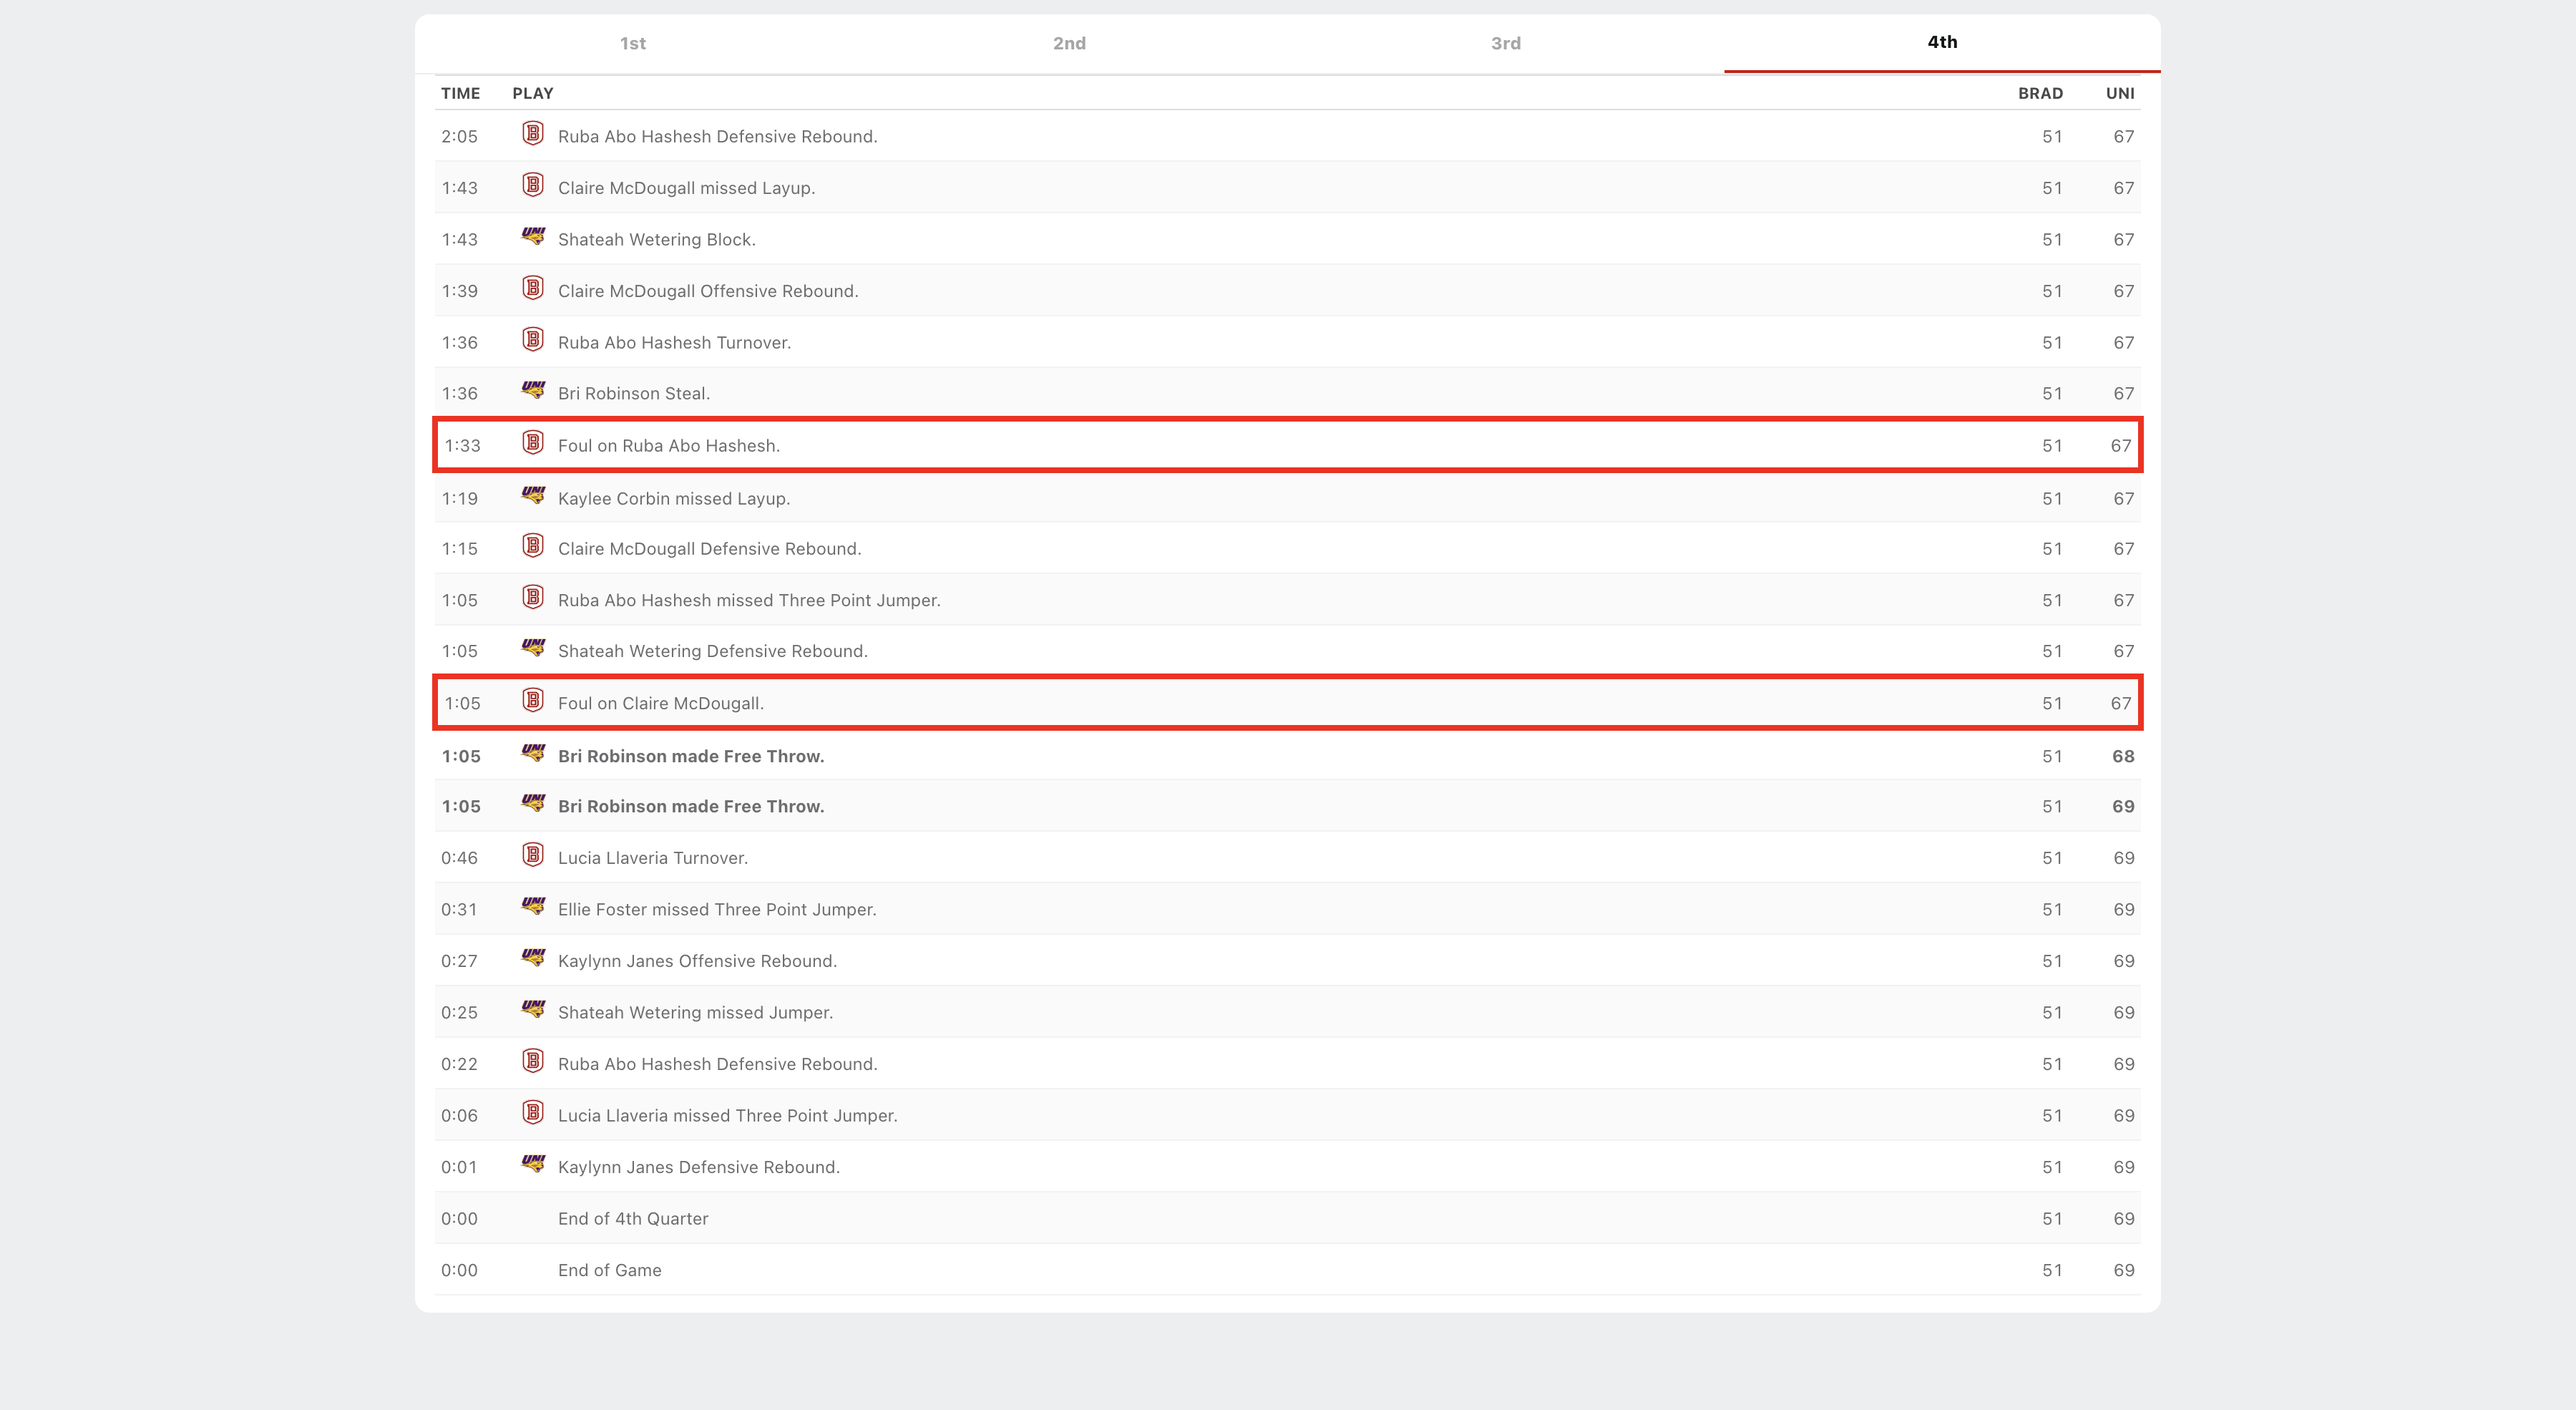Click the active 4th quarter tab
The width and height of the screenshot is (2576, 1410).
click(x=1942, y=42)
